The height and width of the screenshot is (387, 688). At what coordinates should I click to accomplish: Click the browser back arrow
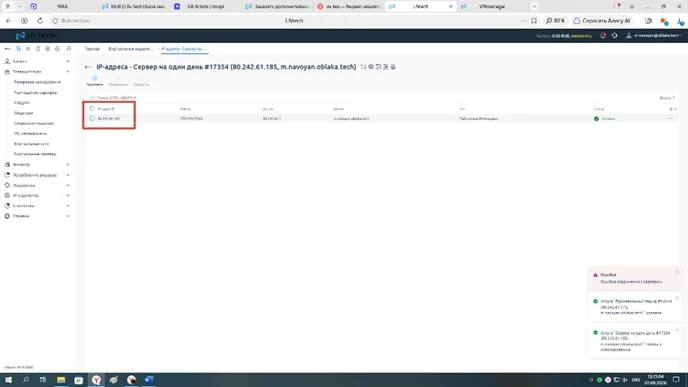click(x=8, y=21)
